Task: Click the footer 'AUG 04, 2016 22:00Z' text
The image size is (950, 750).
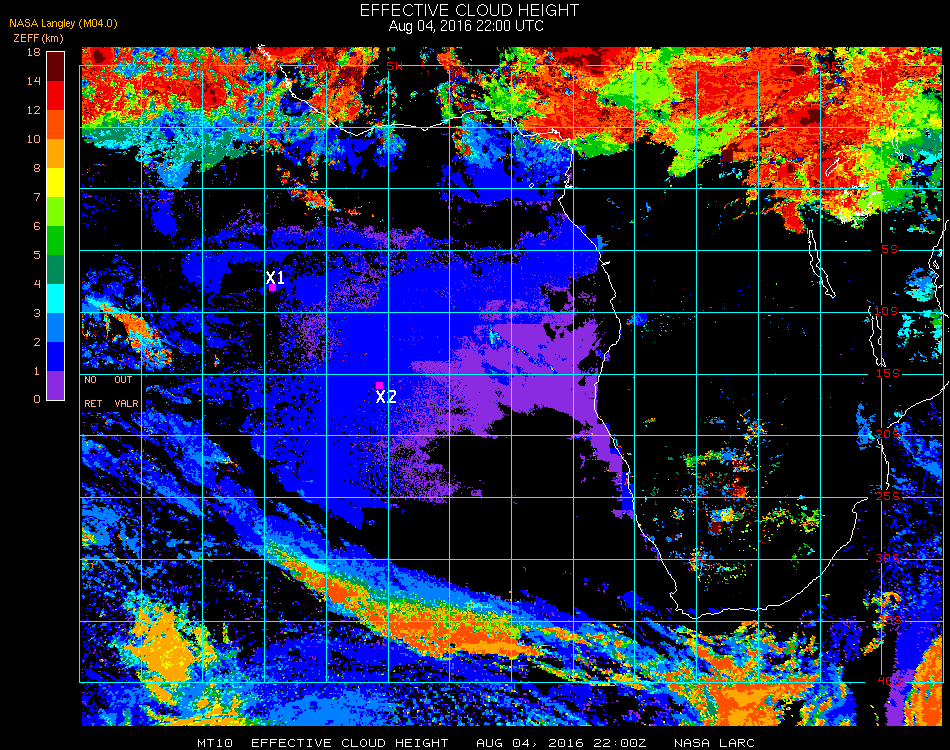Action: (561, 743)
